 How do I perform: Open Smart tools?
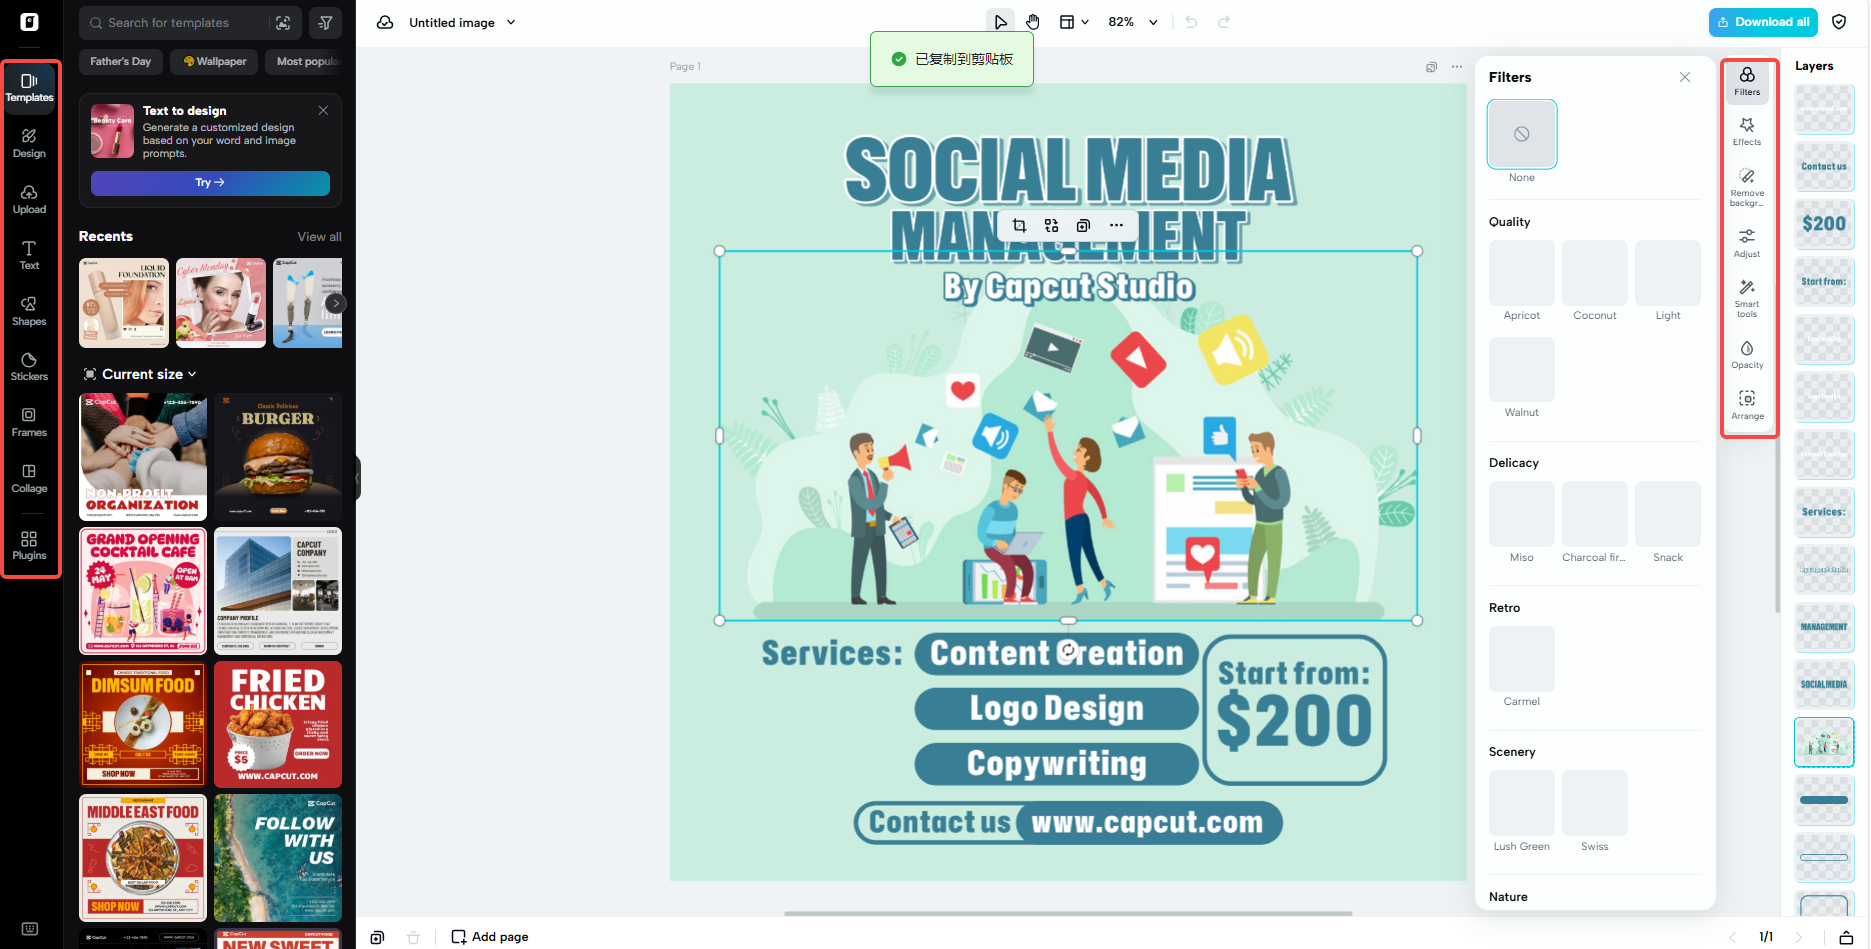click(1747, 299)
